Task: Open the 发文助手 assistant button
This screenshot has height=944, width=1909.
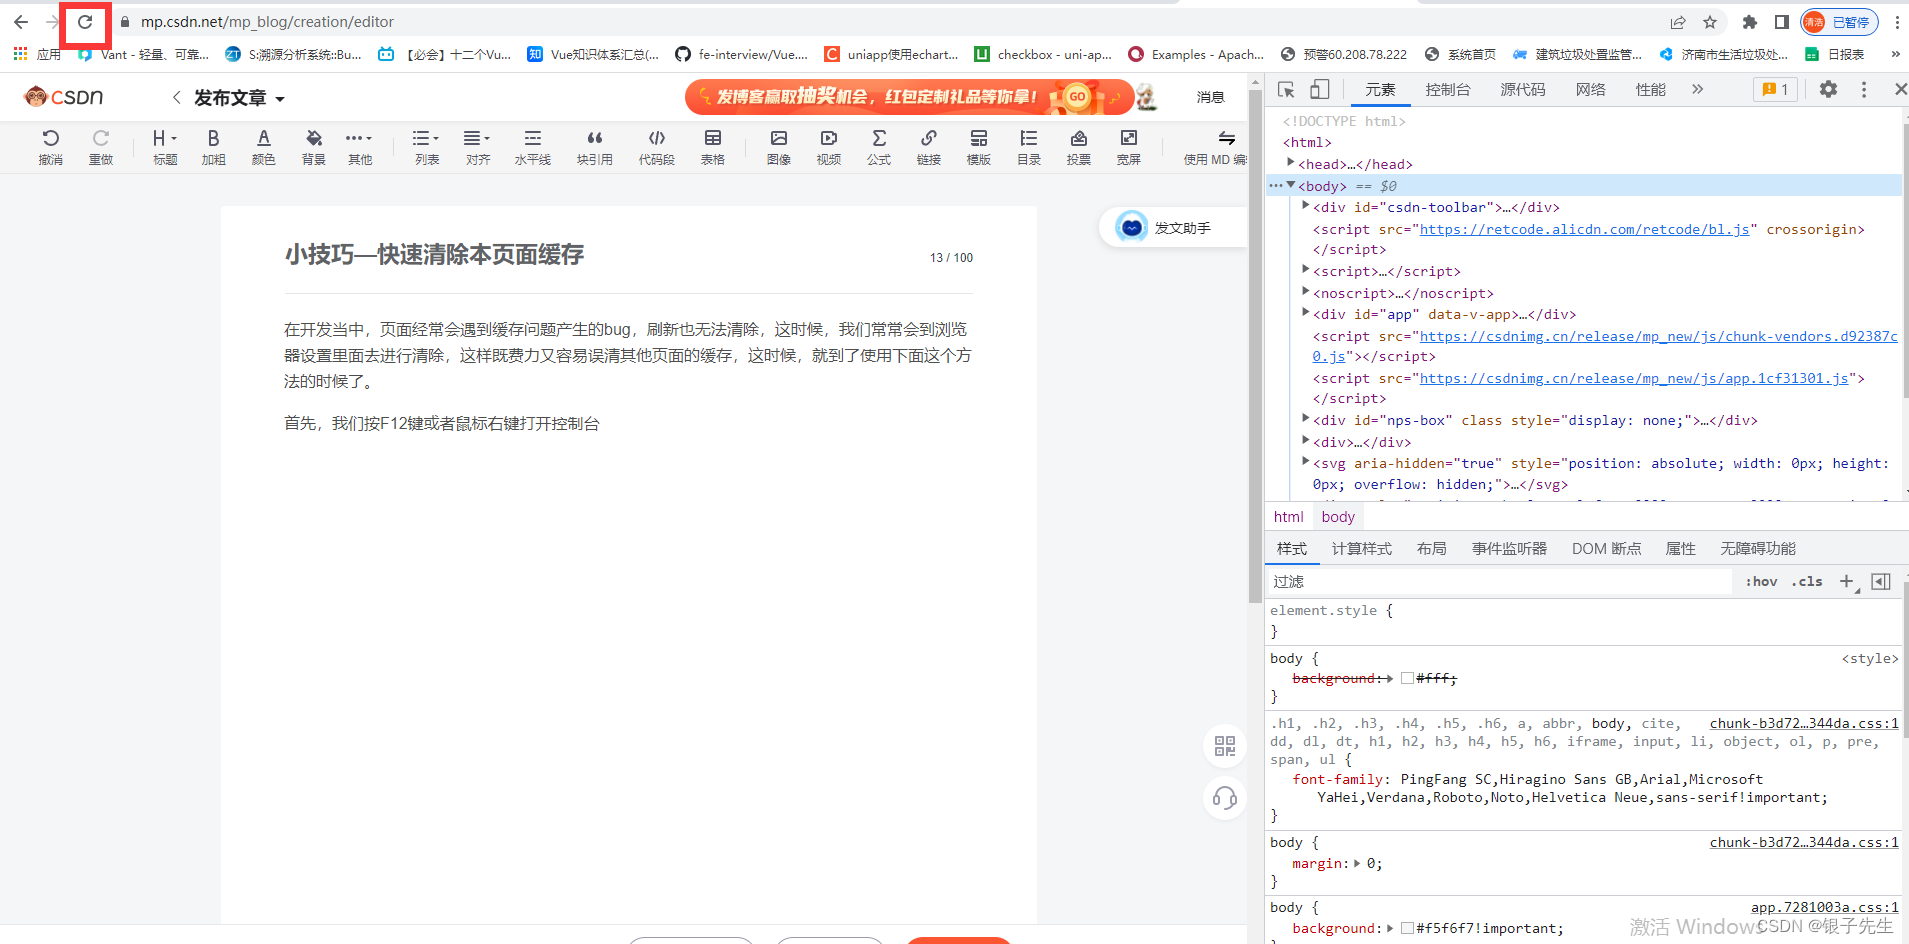Action: 1171,228
